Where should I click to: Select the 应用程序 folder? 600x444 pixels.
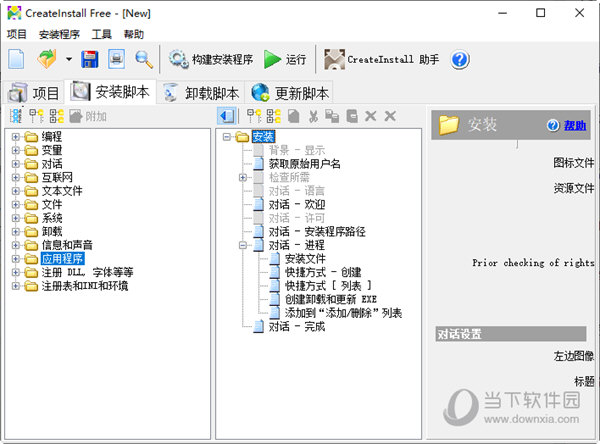coord(62,259)
